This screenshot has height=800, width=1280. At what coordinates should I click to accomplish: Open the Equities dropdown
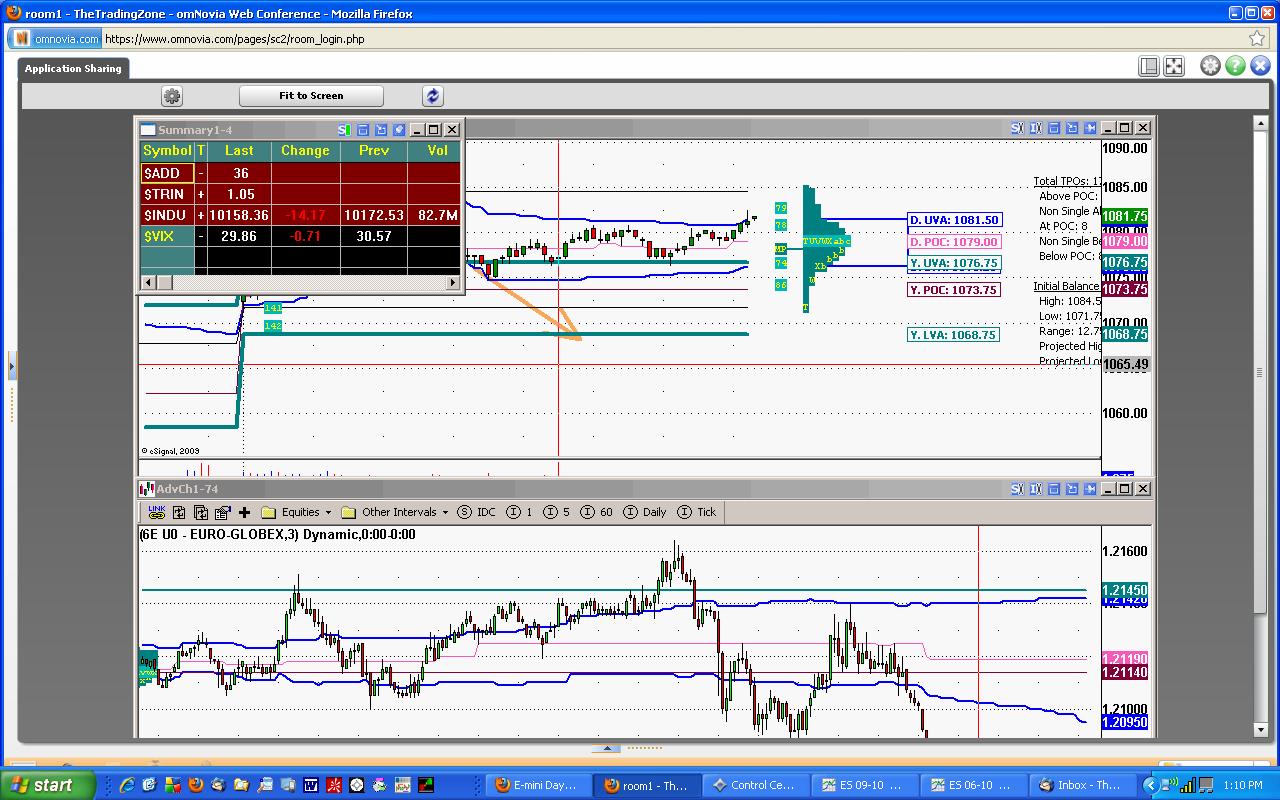click(297, 512)
